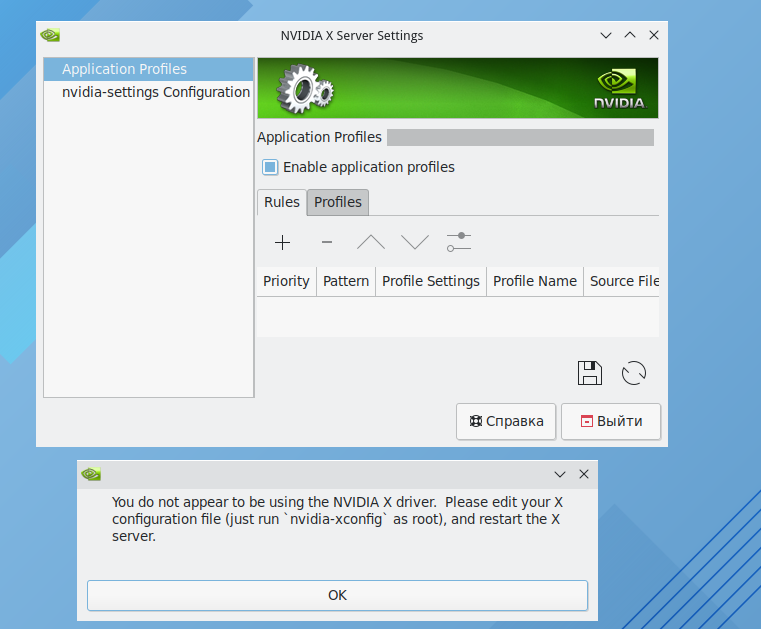The width and height of the screenshot is (761, 629).
Task: Save changes using the floppy disk icon
Action: (590, 373)
